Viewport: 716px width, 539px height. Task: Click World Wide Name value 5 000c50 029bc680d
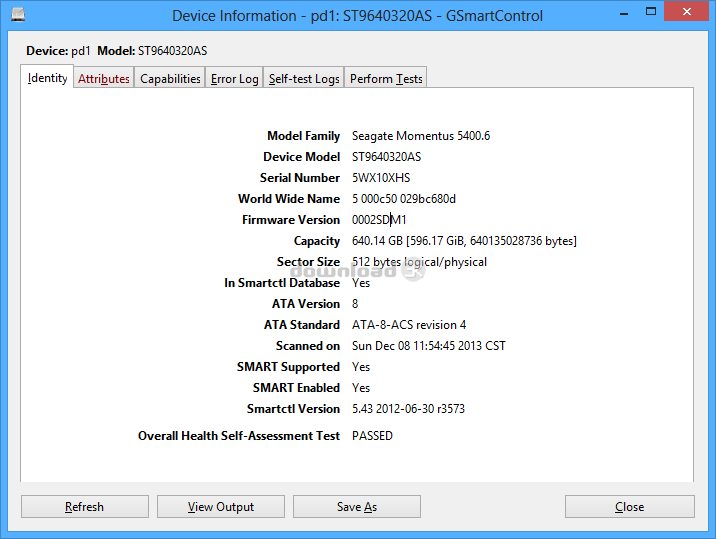pos(404,199)
